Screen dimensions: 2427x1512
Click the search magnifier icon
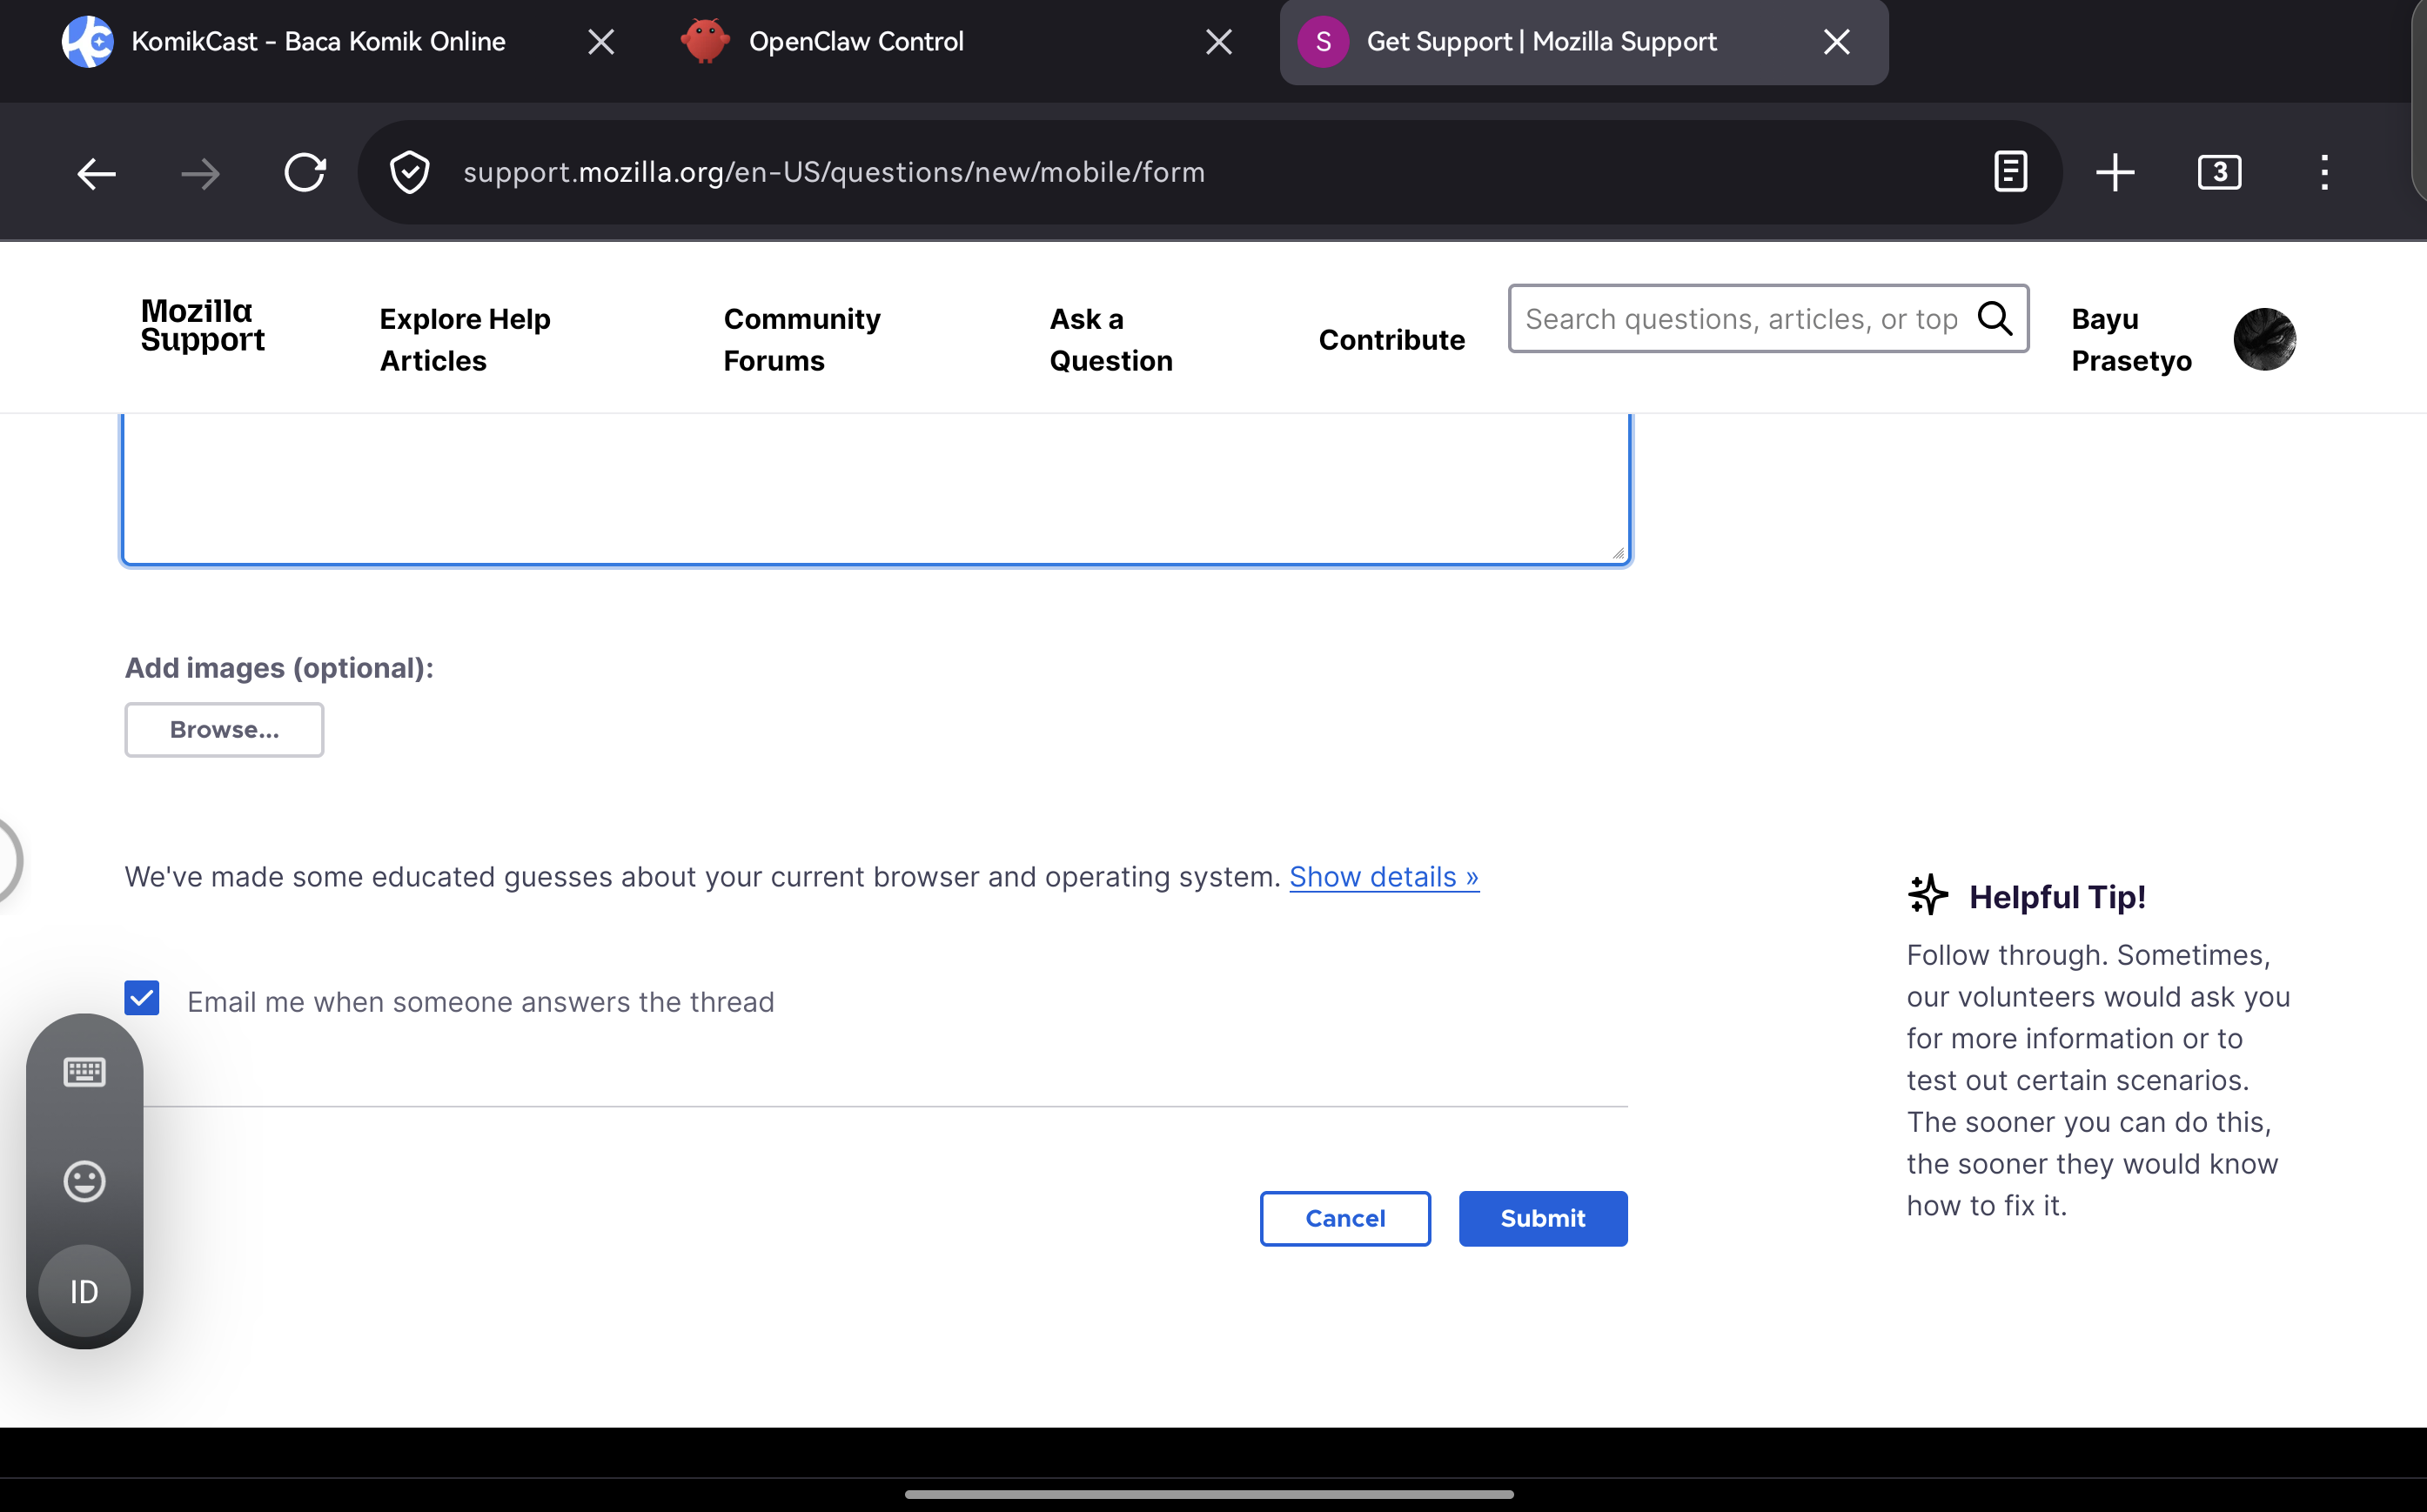click(x=1995, y=318)
